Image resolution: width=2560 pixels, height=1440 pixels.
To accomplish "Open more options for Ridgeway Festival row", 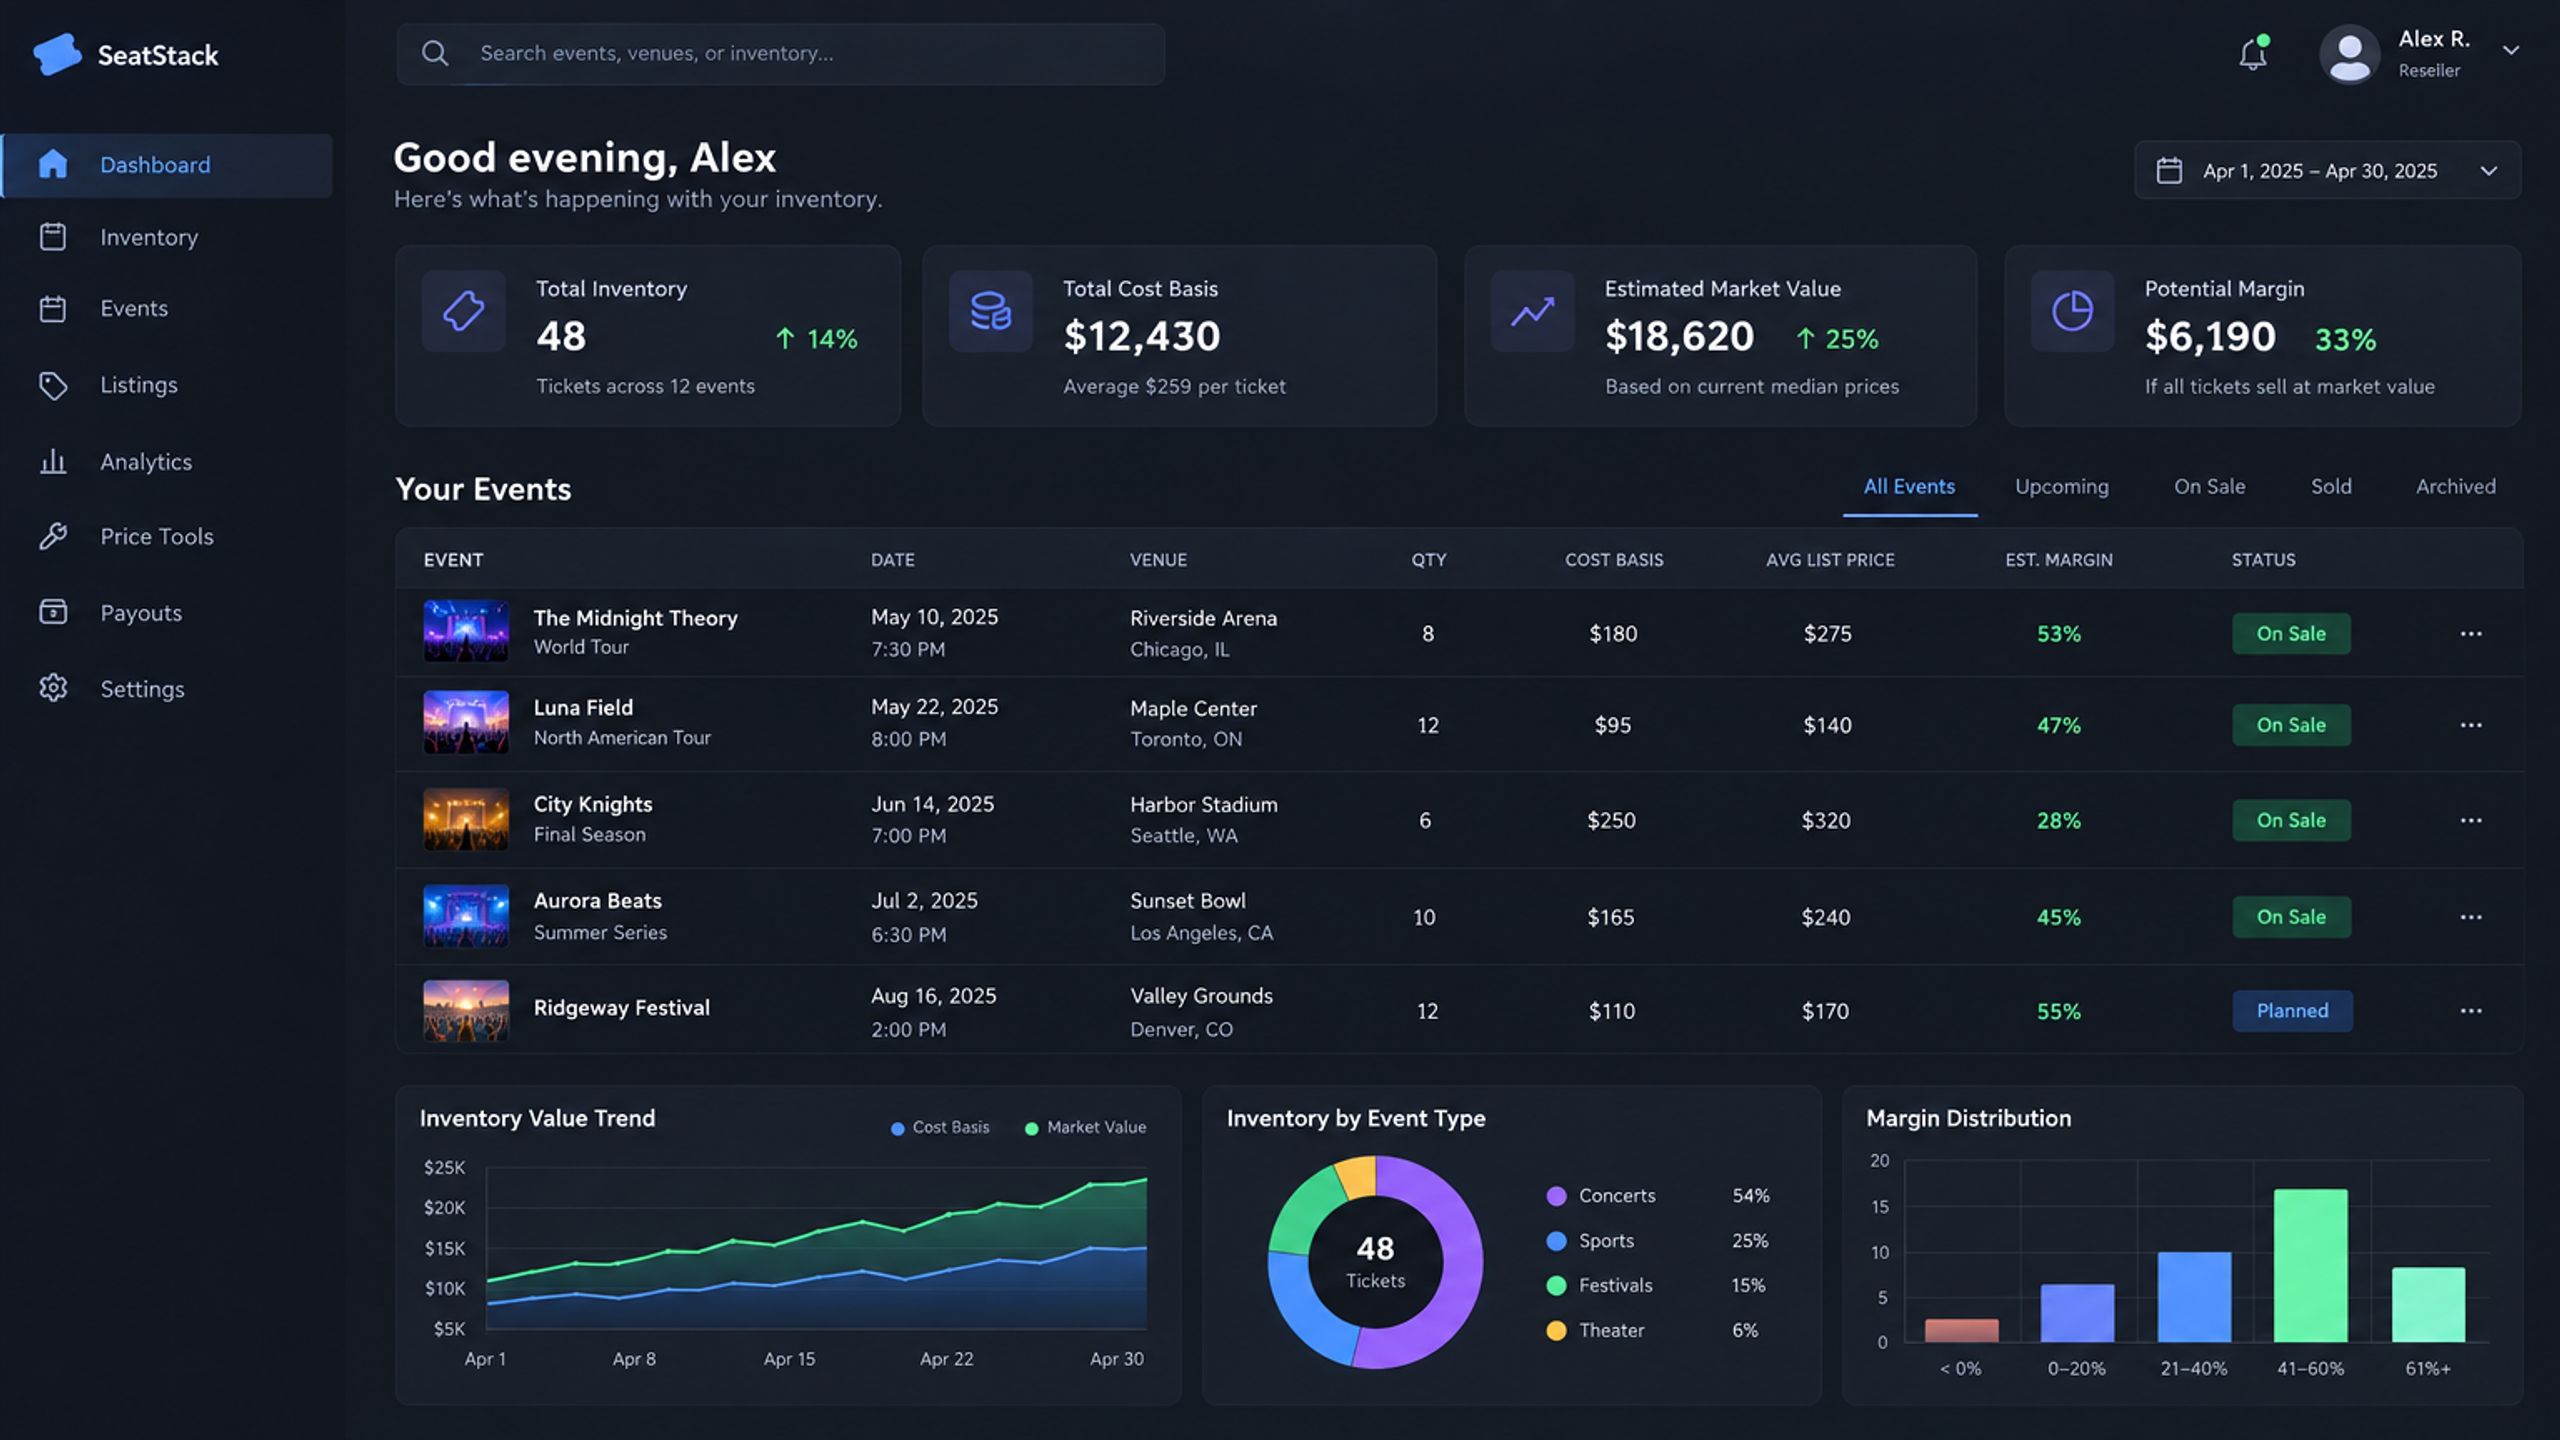I will click(x=2471, y=1011).
